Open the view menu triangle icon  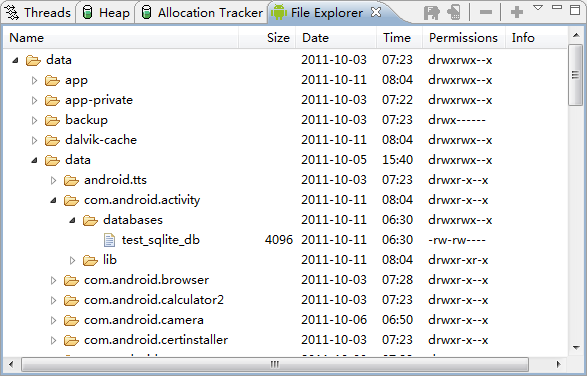click(x=538, y=8)
